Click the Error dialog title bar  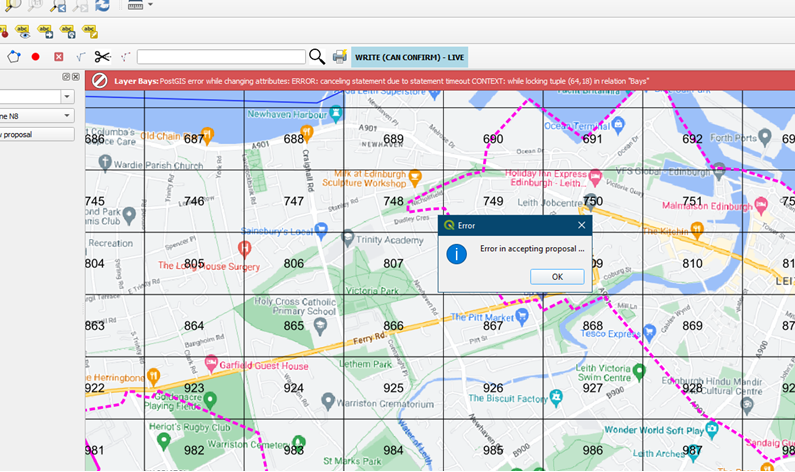tap(515, 225)
